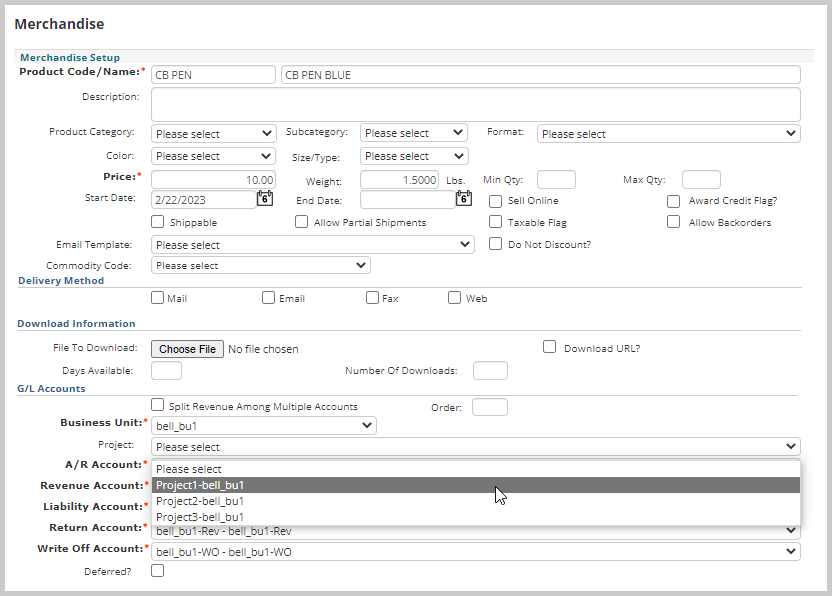Collapse the Project dropdown
Viewport: 832px width, 596px height.
tap(475, 447)
